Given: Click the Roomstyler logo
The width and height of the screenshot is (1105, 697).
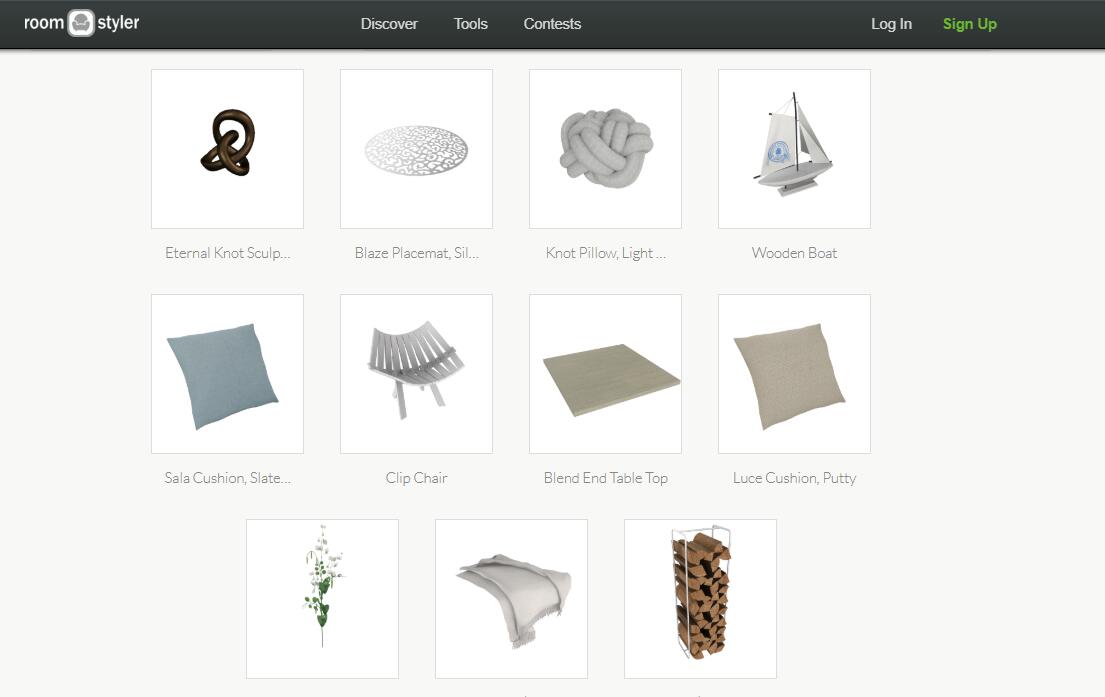Looking at the screenshot, I should tap(82, 23).
